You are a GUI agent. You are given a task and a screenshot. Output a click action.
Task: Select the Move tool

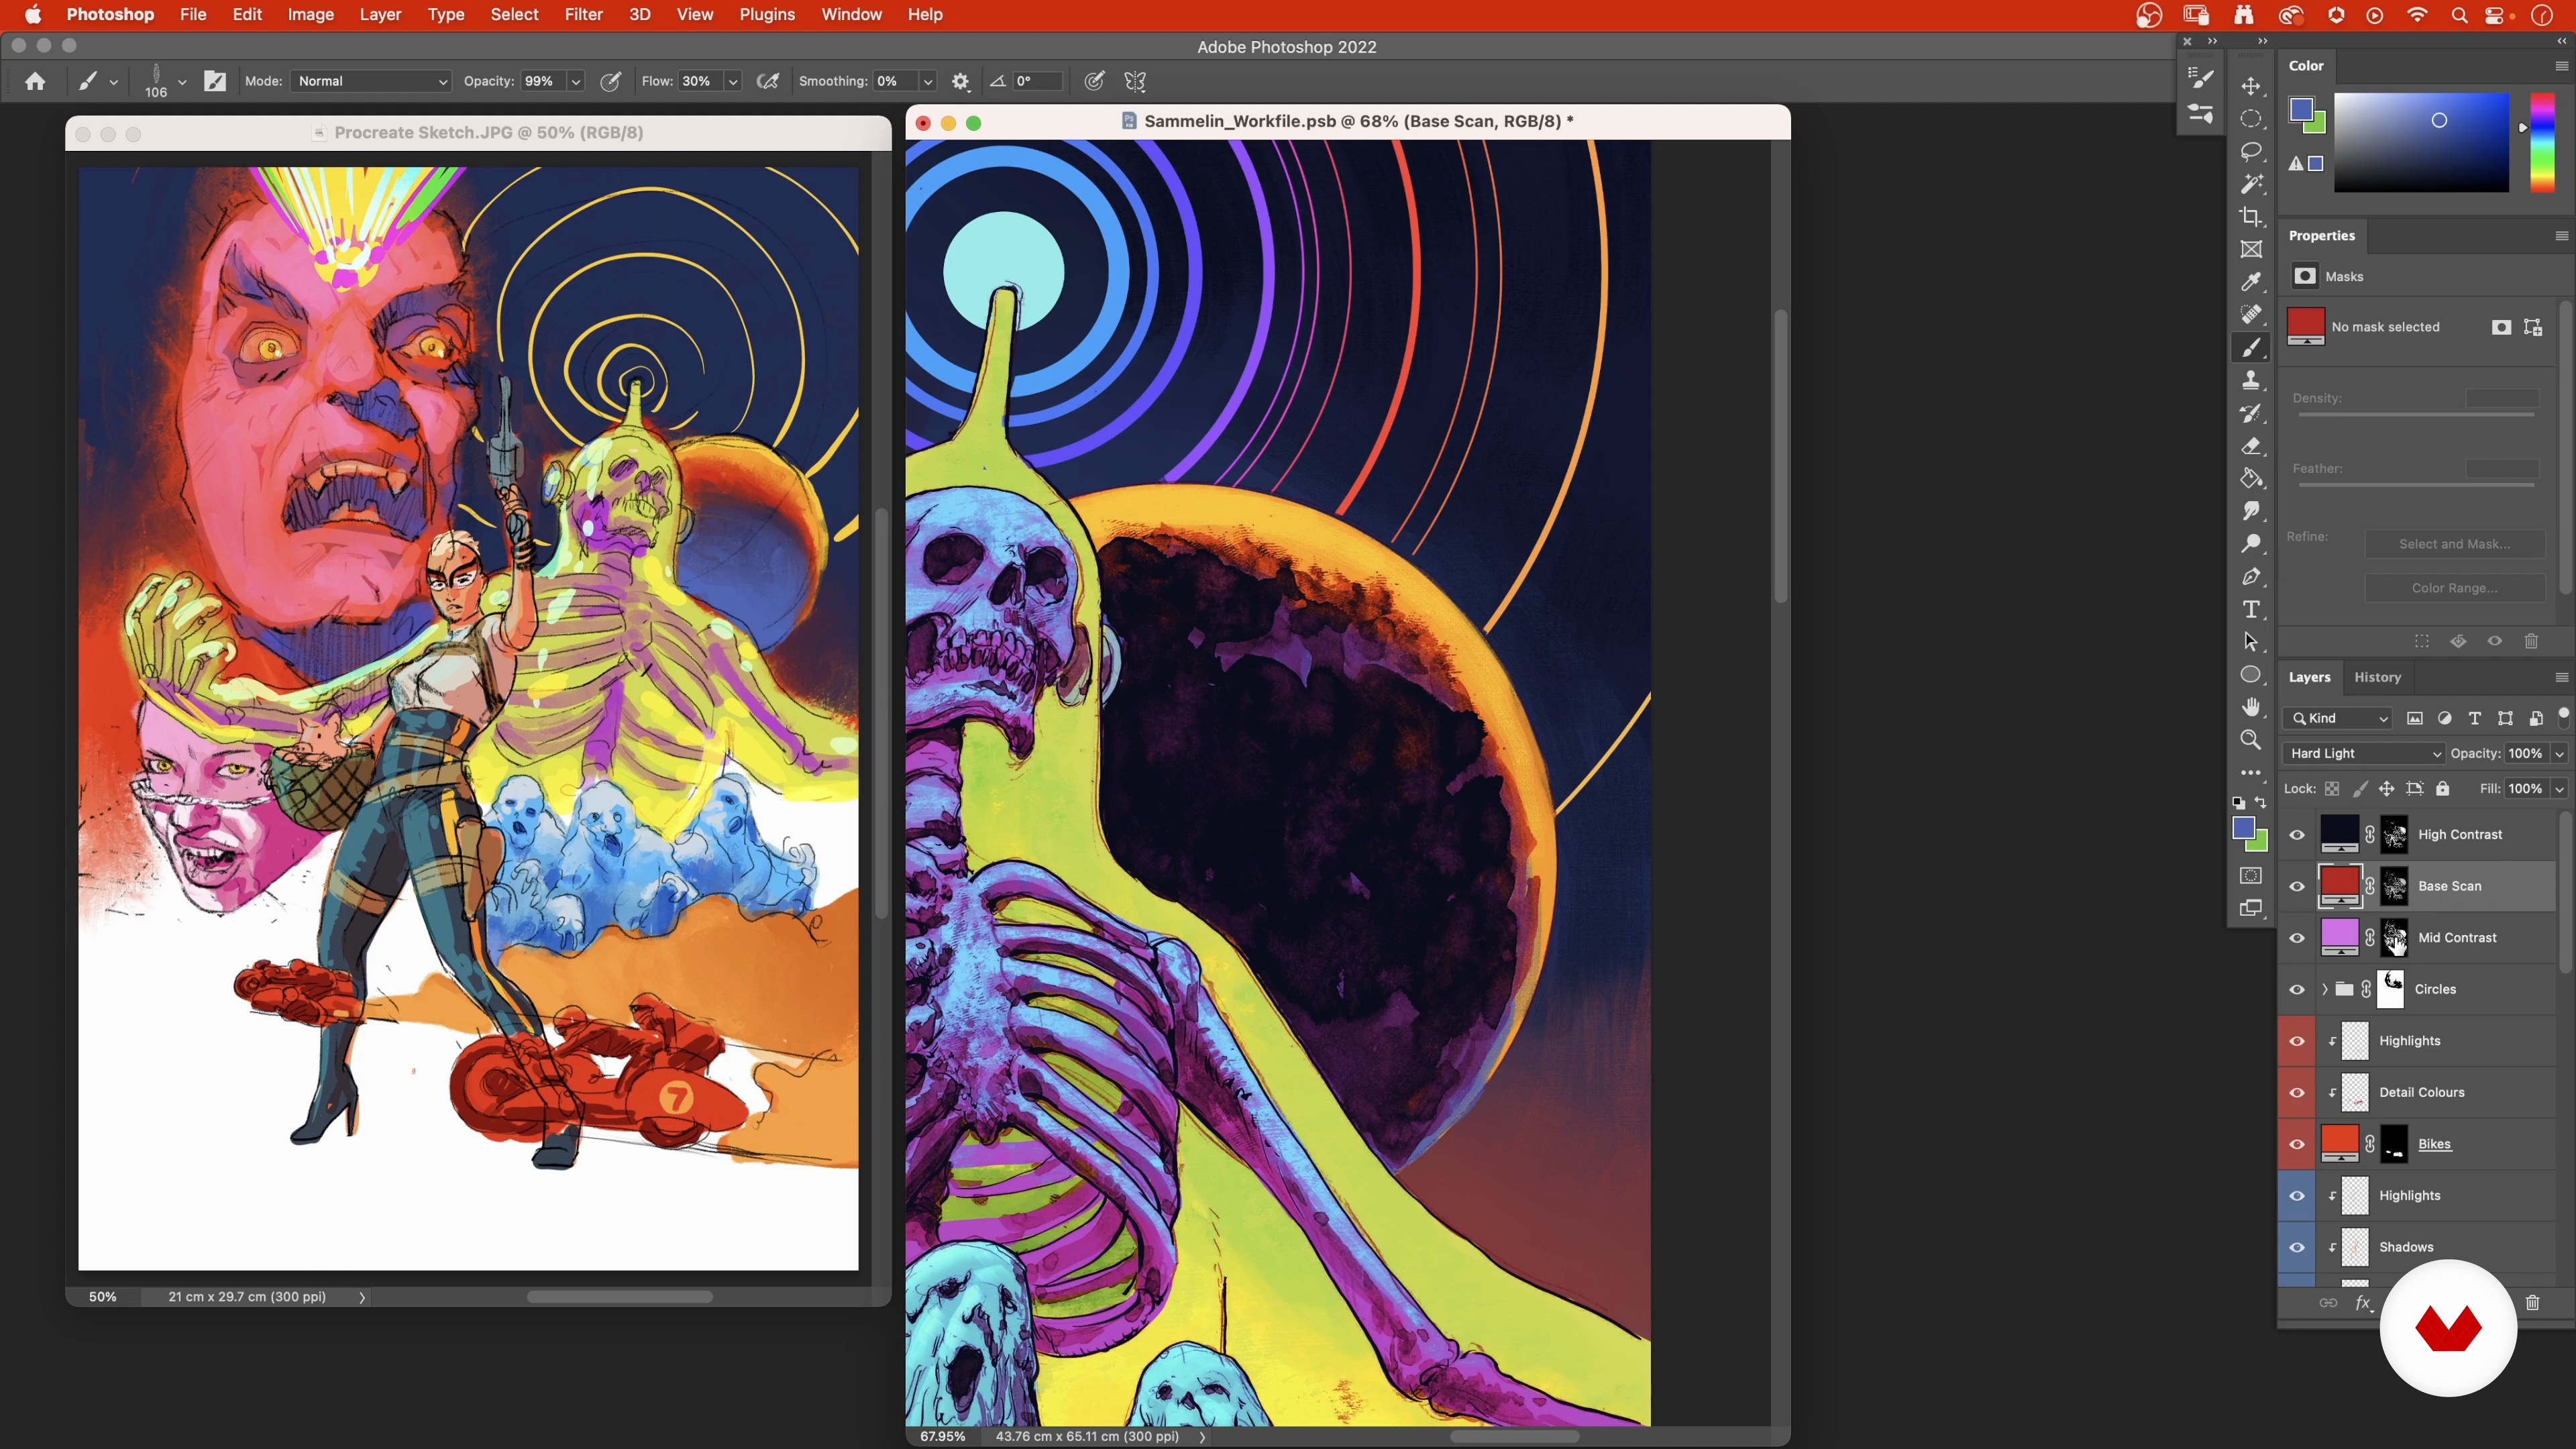[2251, 86]
